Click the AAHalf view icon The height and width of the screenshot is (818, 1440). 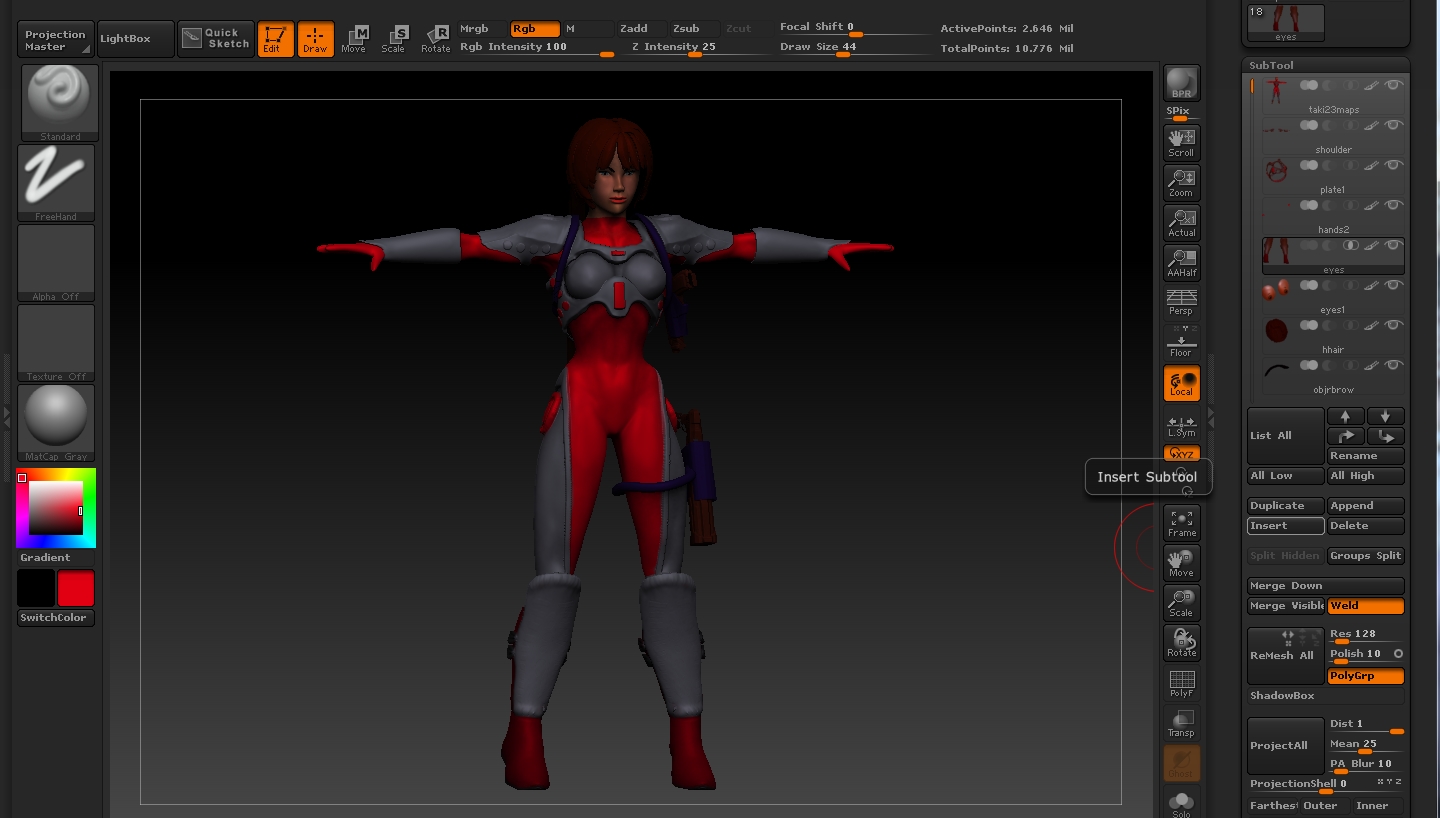coord(1181,262)
